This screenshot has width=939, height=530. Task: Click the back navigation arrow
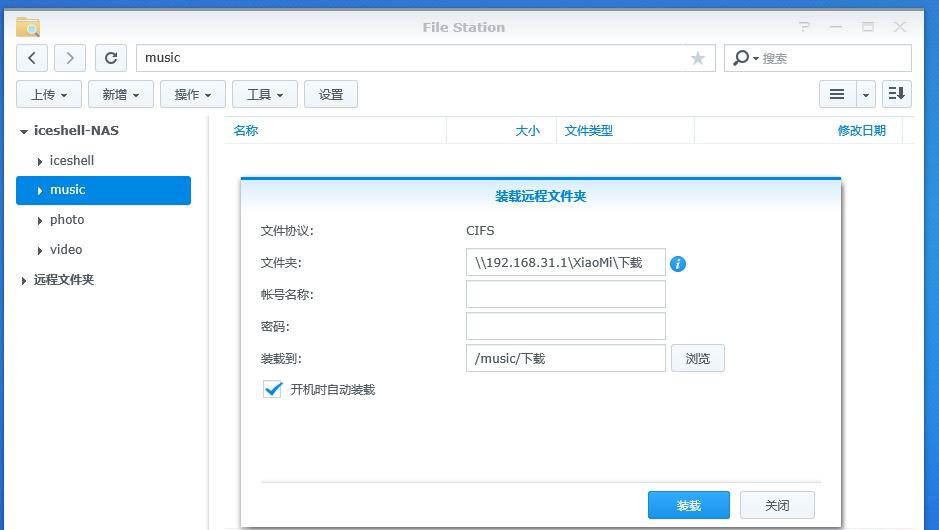[32, 58]
